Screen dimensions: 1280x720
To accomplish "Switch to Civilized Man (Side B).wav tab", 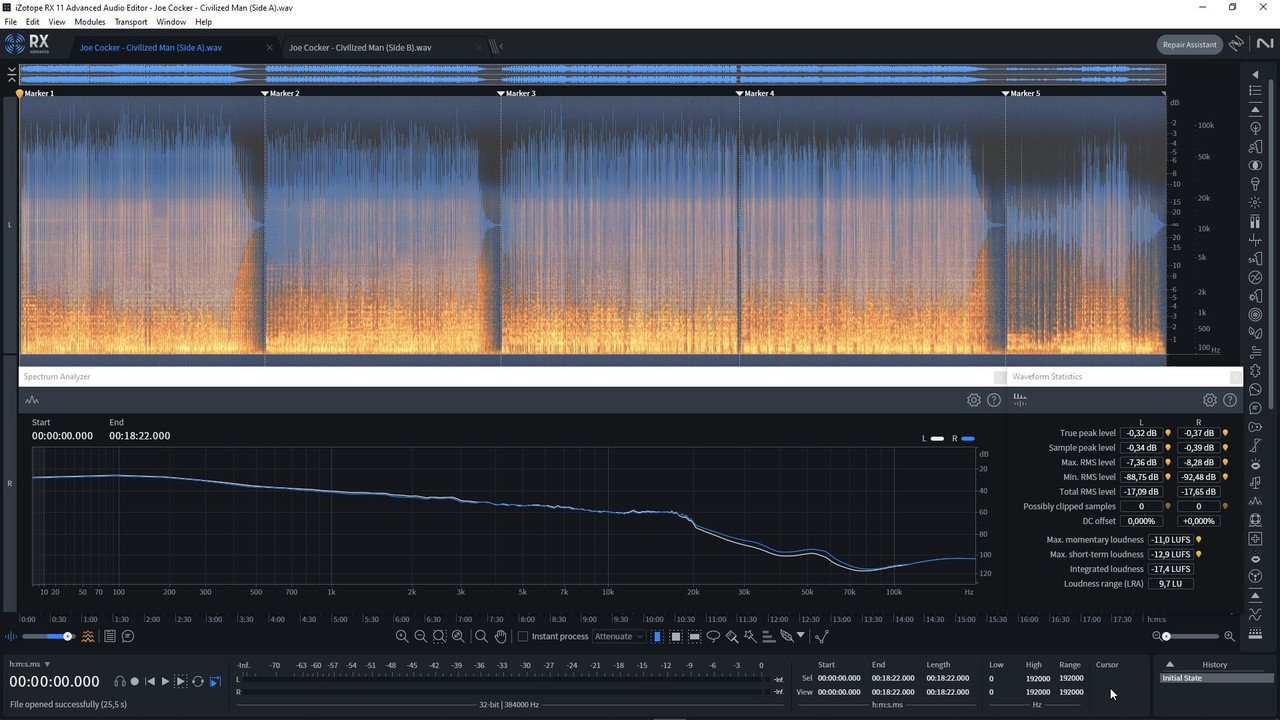I will click(360, 47).
